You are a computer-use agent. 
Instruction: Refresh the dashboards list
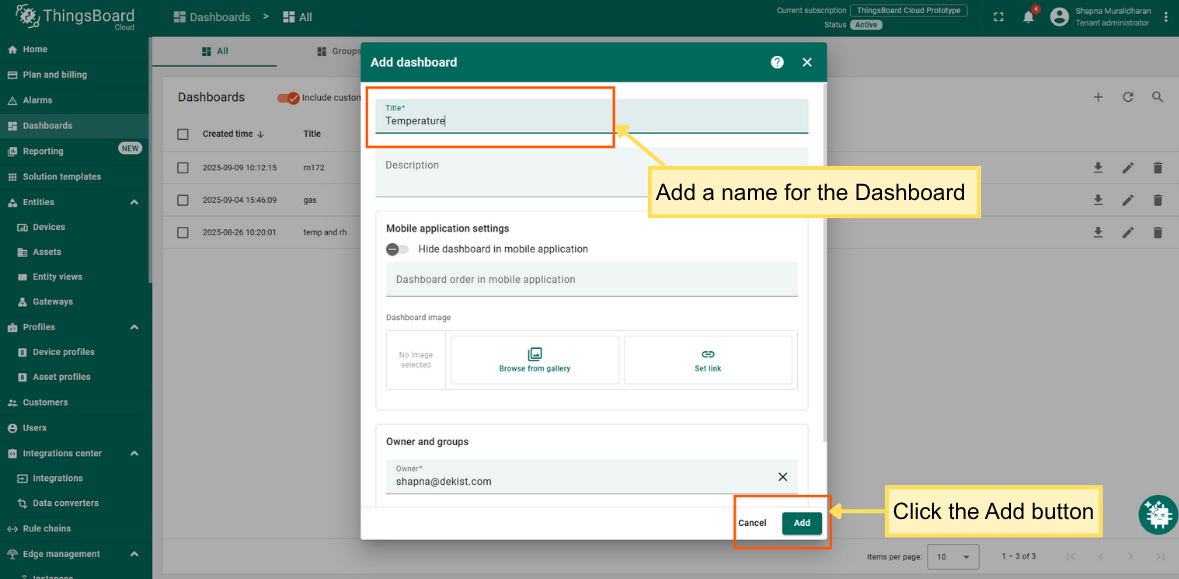1128,97
